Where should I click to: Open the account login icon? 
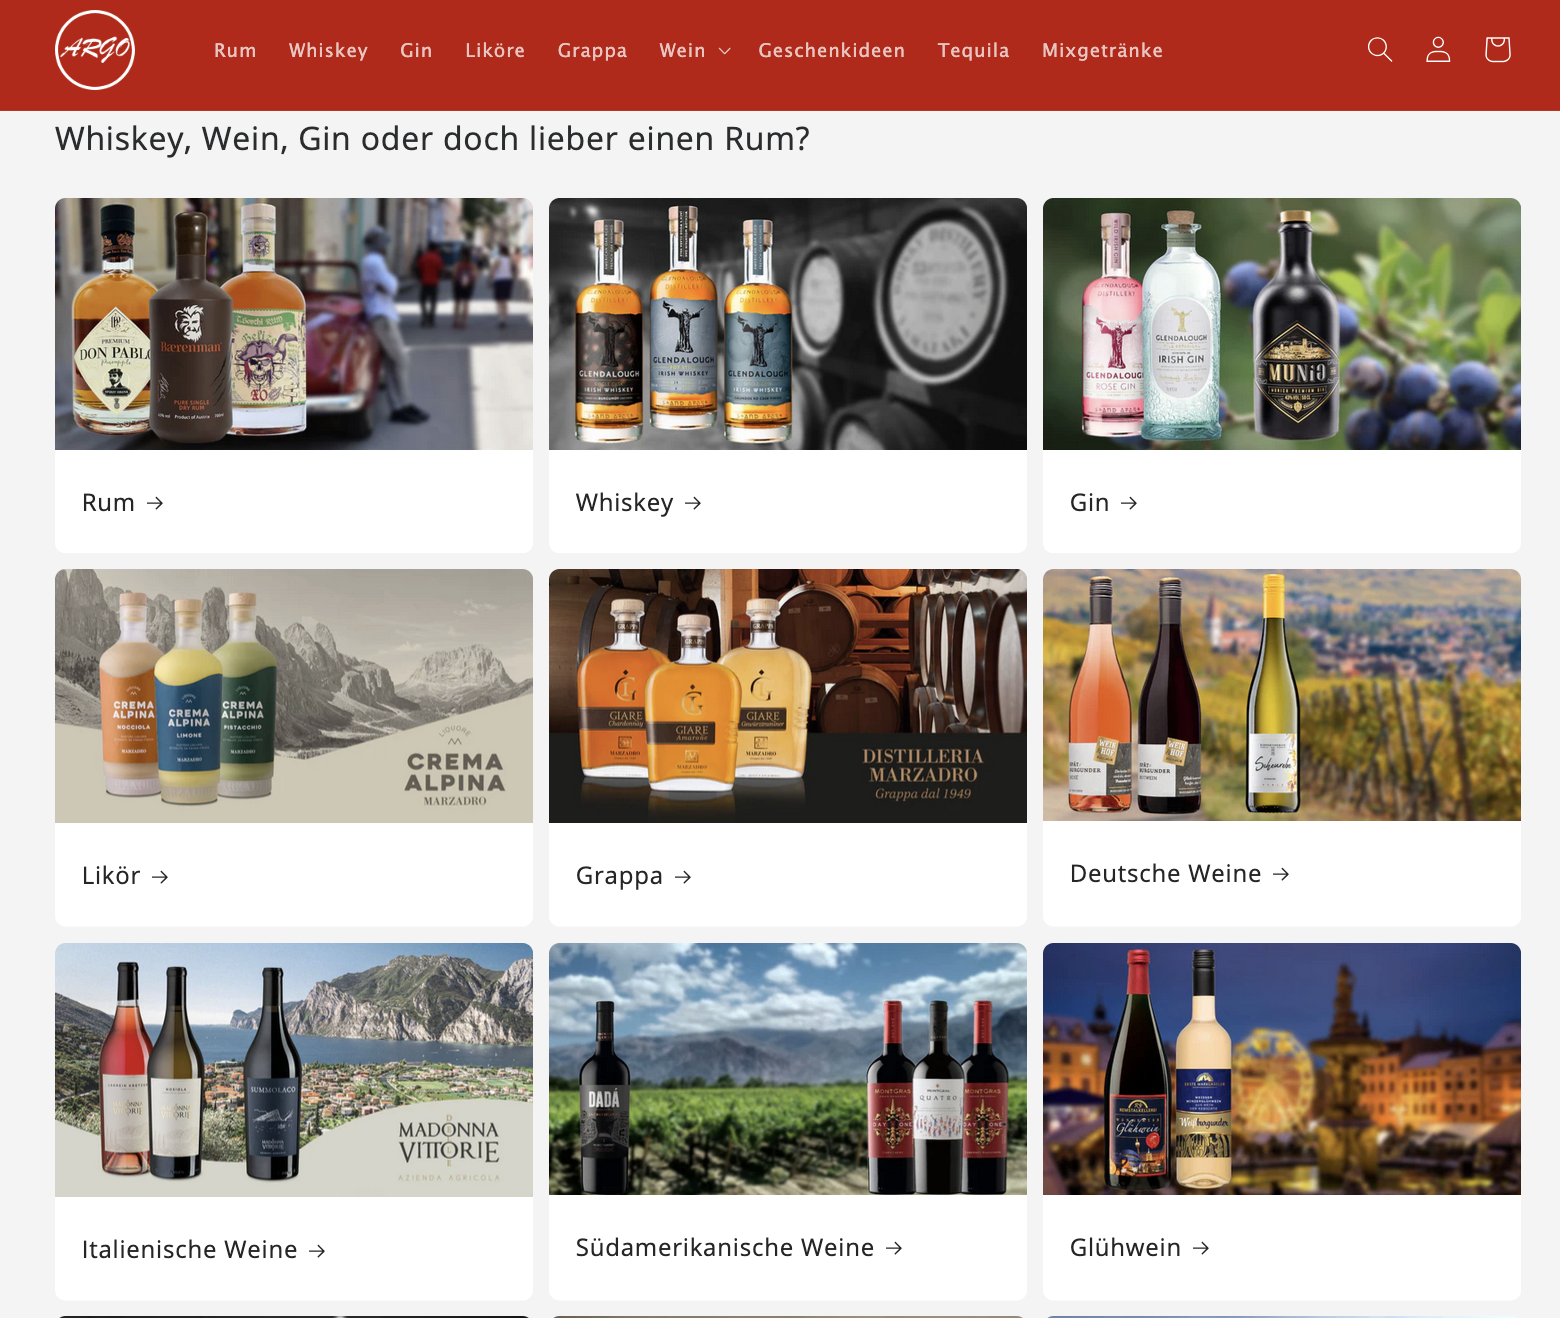[1438, 50]
